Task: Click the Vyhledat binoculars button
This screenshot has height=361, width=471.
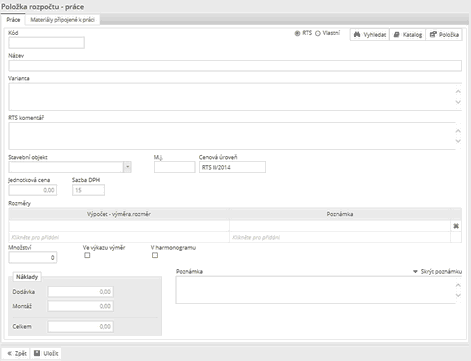Action: (370, 35)
